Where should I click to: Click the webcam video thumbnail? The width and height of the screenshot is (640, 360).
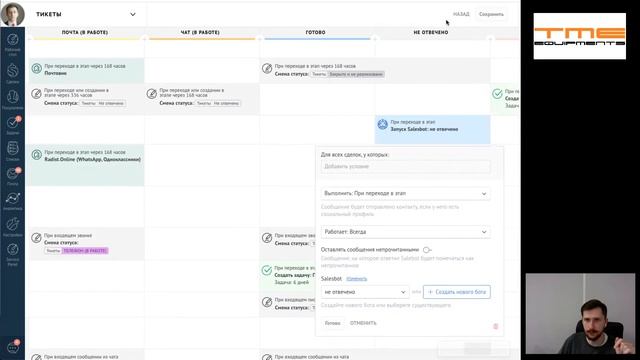click(580, 313)
